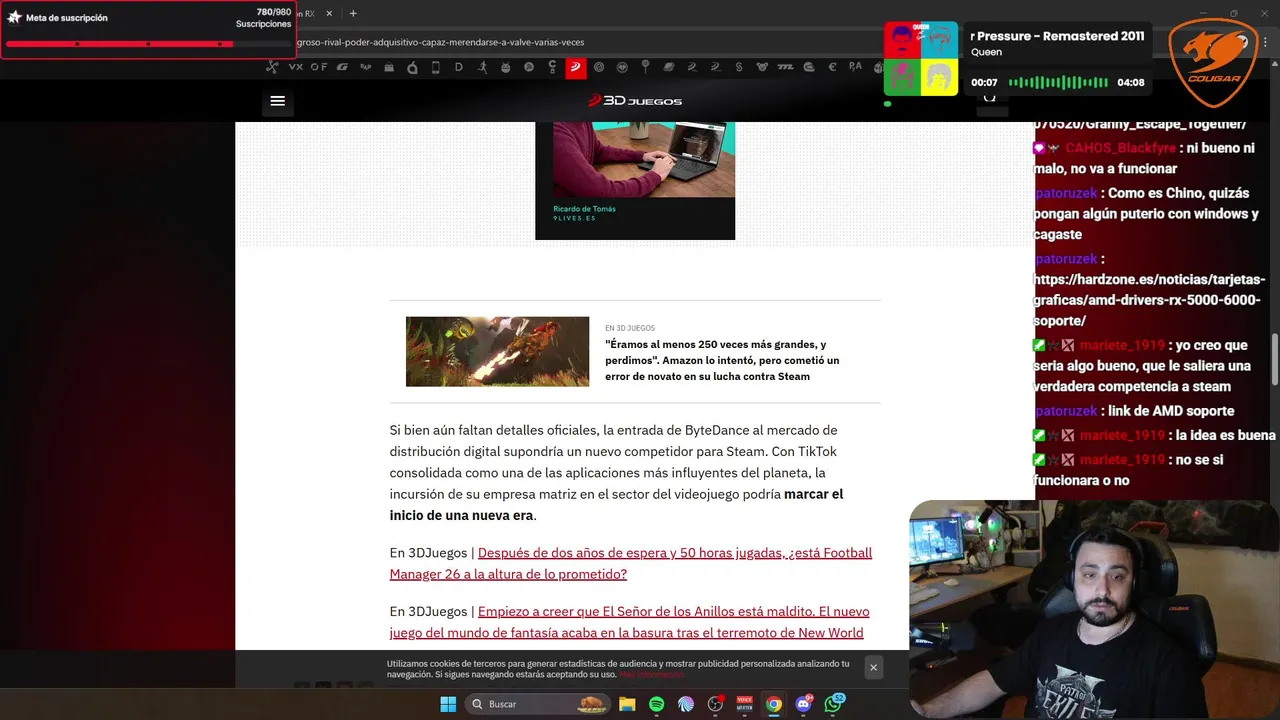Open the running figure site icon
Viewport: 1280px width, 720px height.
483,67
